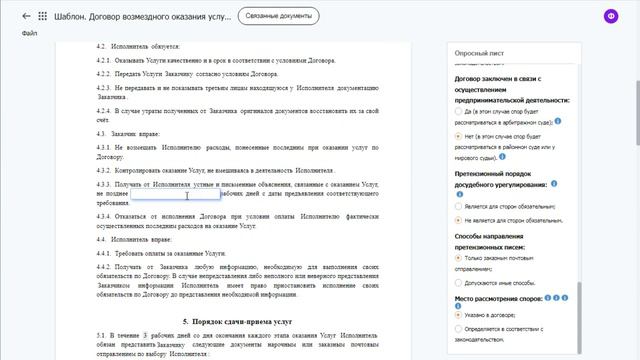Select 'Нет (в этом случае спор...)' radio option
Viewport: 640px width, 360px height.
click(x=458, y=136)
